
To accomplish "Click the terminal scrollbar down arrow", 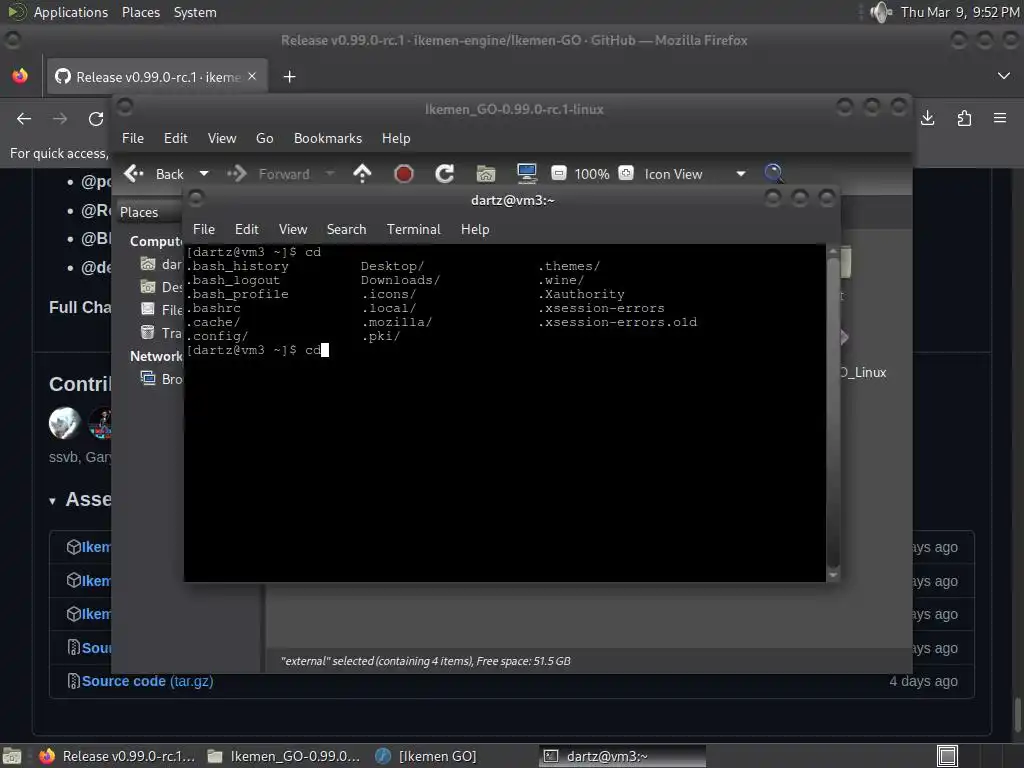I will [x=833, y=575].
